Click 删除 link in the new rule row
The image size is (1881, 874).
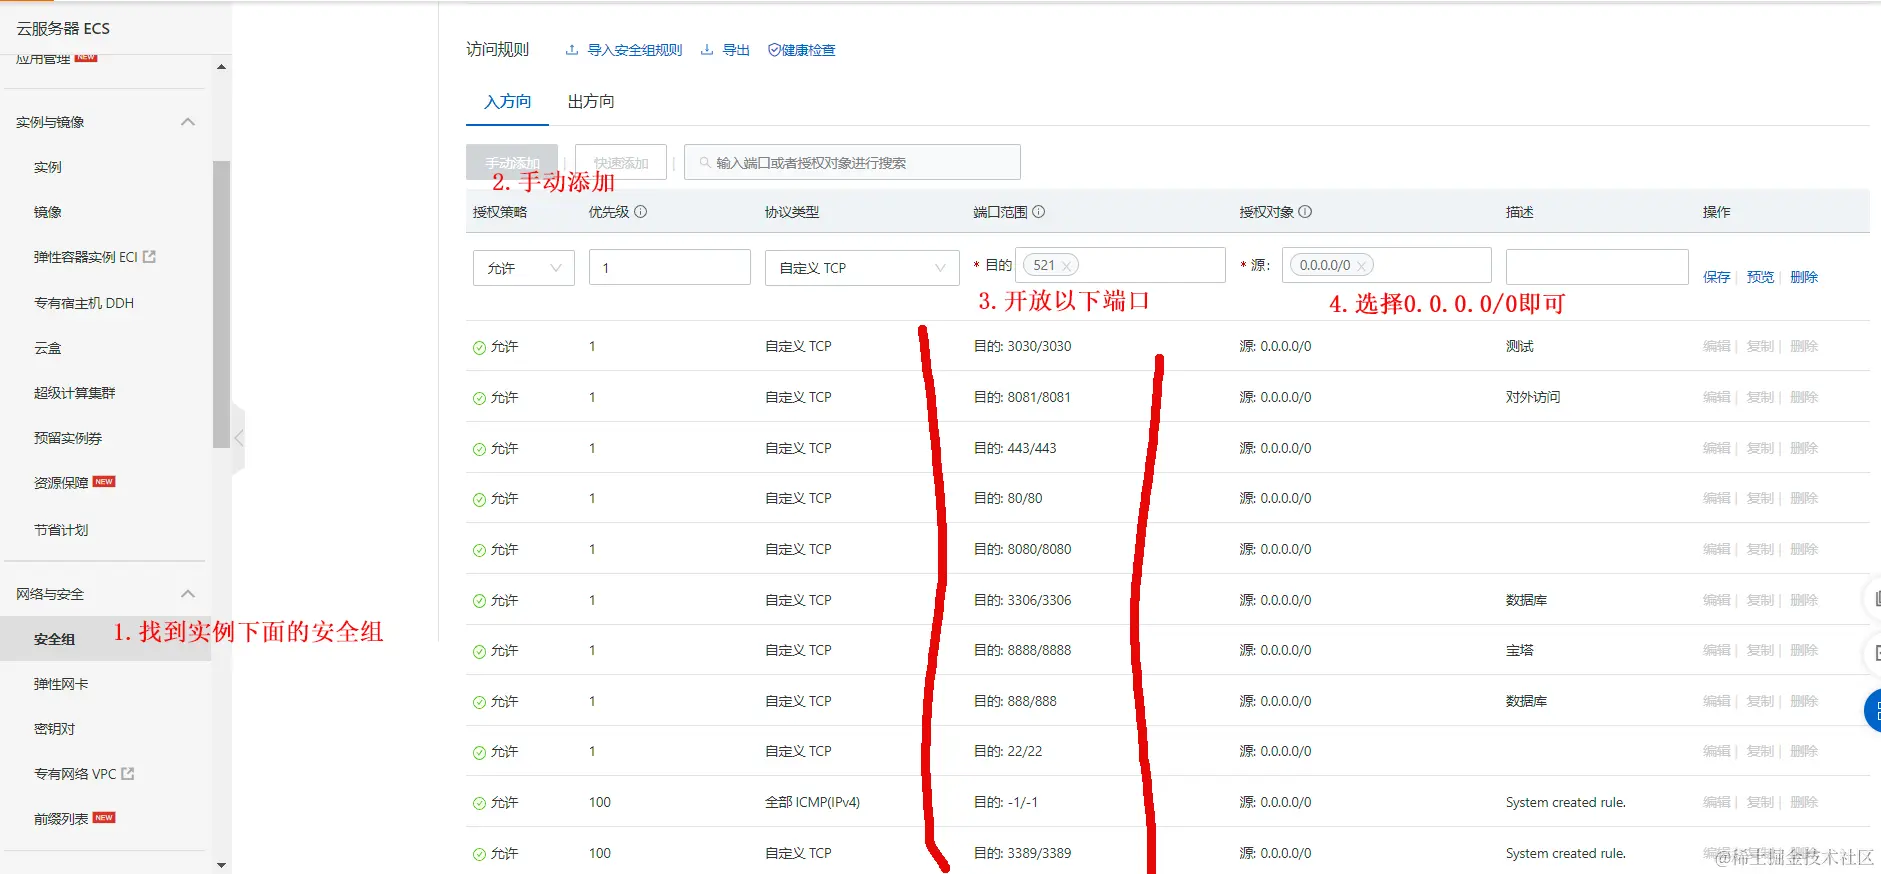(x=1804, y=277)
